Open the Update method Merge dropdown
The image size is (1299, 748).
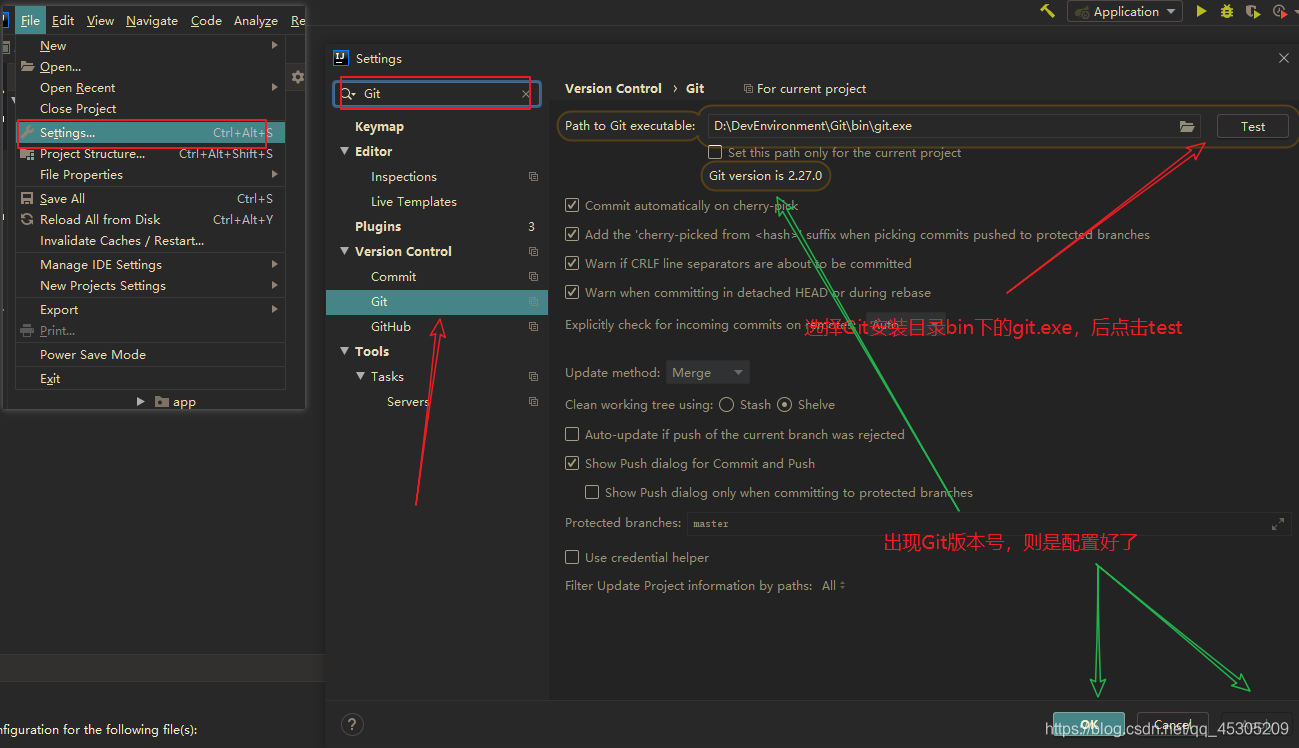pos(708,372)
